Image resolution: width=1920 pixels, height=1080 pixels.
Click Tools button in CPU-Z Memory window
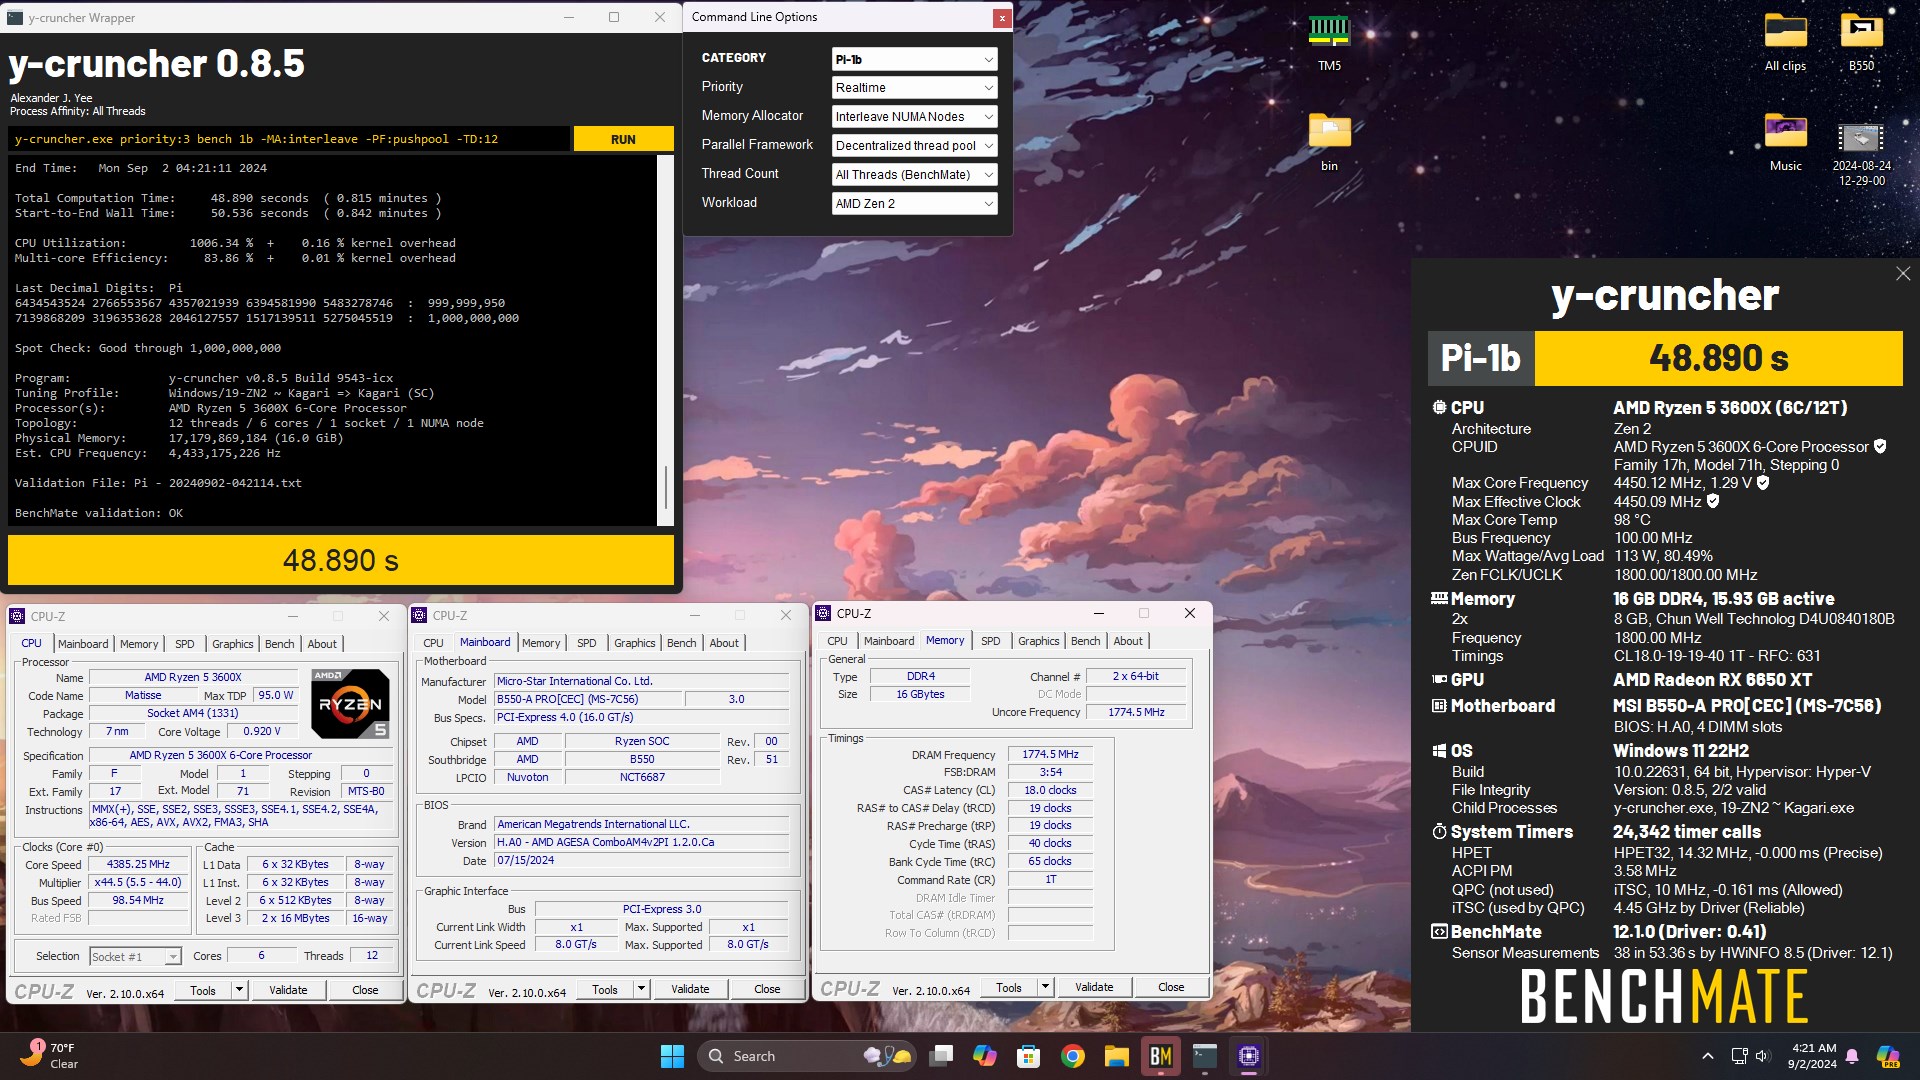1009,987
